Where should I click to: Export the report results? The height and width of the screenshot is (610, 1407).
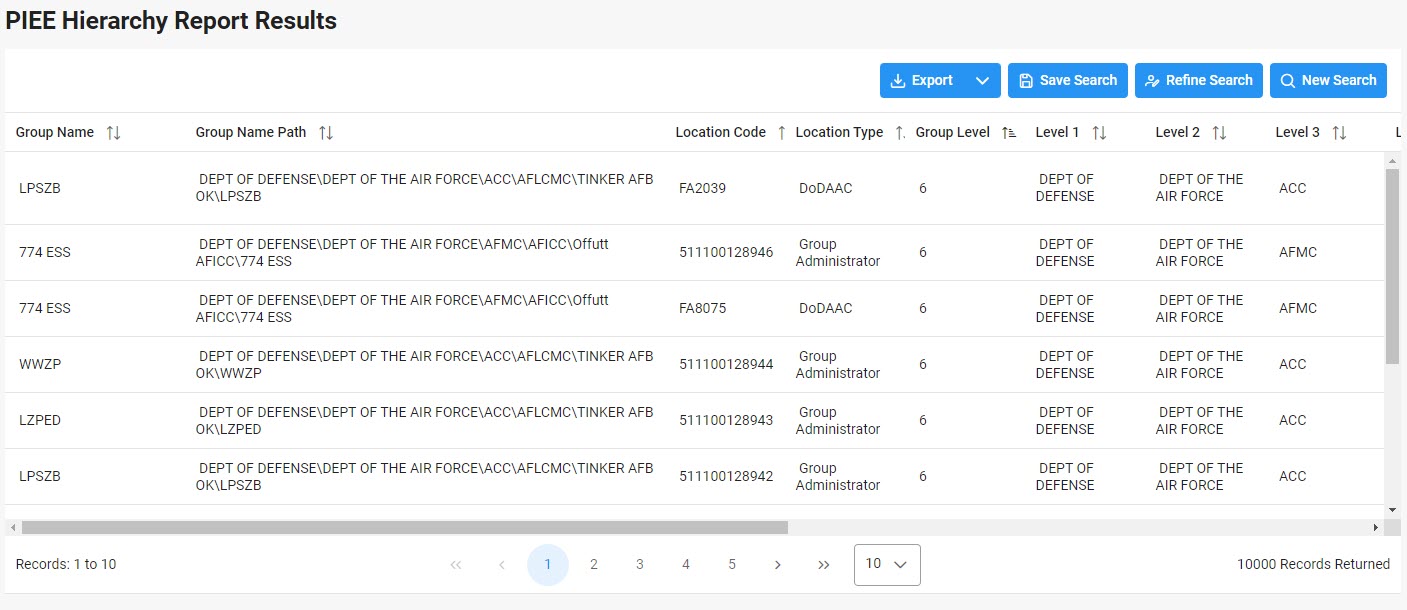922,81
